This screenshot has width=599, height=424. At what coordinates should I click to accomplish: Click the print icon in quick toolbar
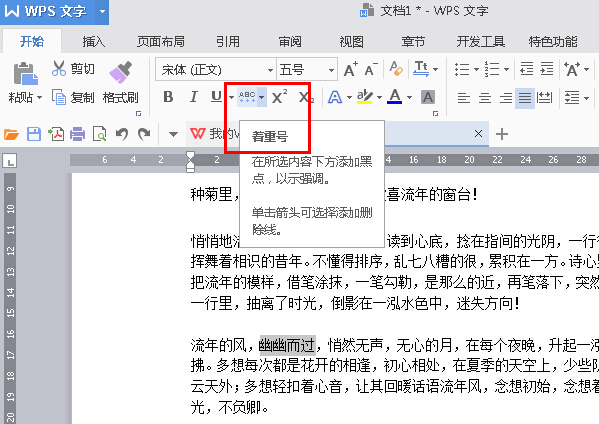point(77,134)
